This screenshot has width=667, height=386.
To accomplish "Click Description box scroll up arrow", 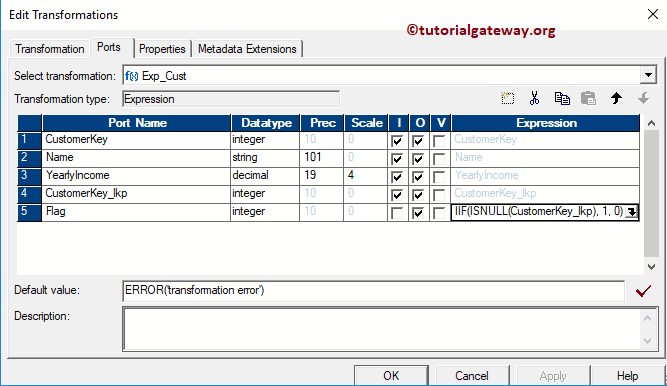I will (647, 318).
